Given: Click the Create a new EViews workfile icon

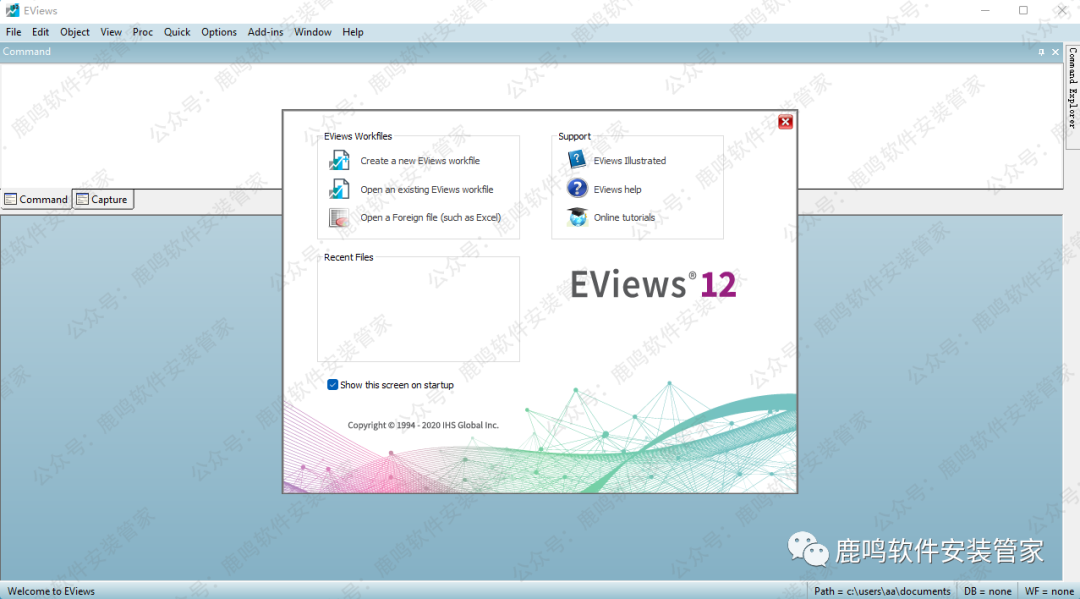Looking at the screenshot, I should (x=339, y=160).
